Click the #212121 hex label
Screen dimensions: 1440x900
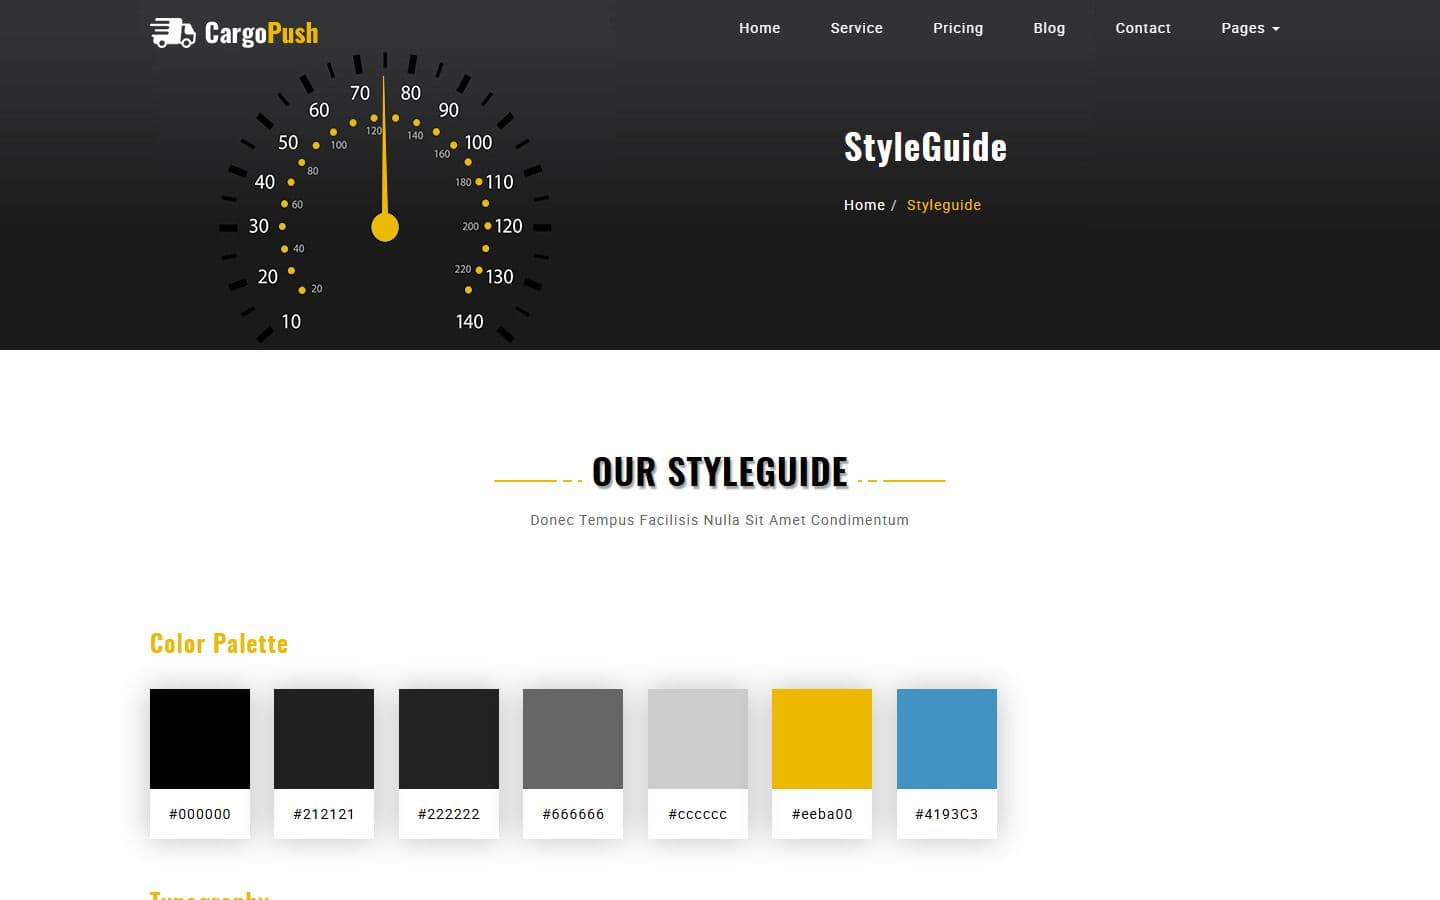coord(324,814)
